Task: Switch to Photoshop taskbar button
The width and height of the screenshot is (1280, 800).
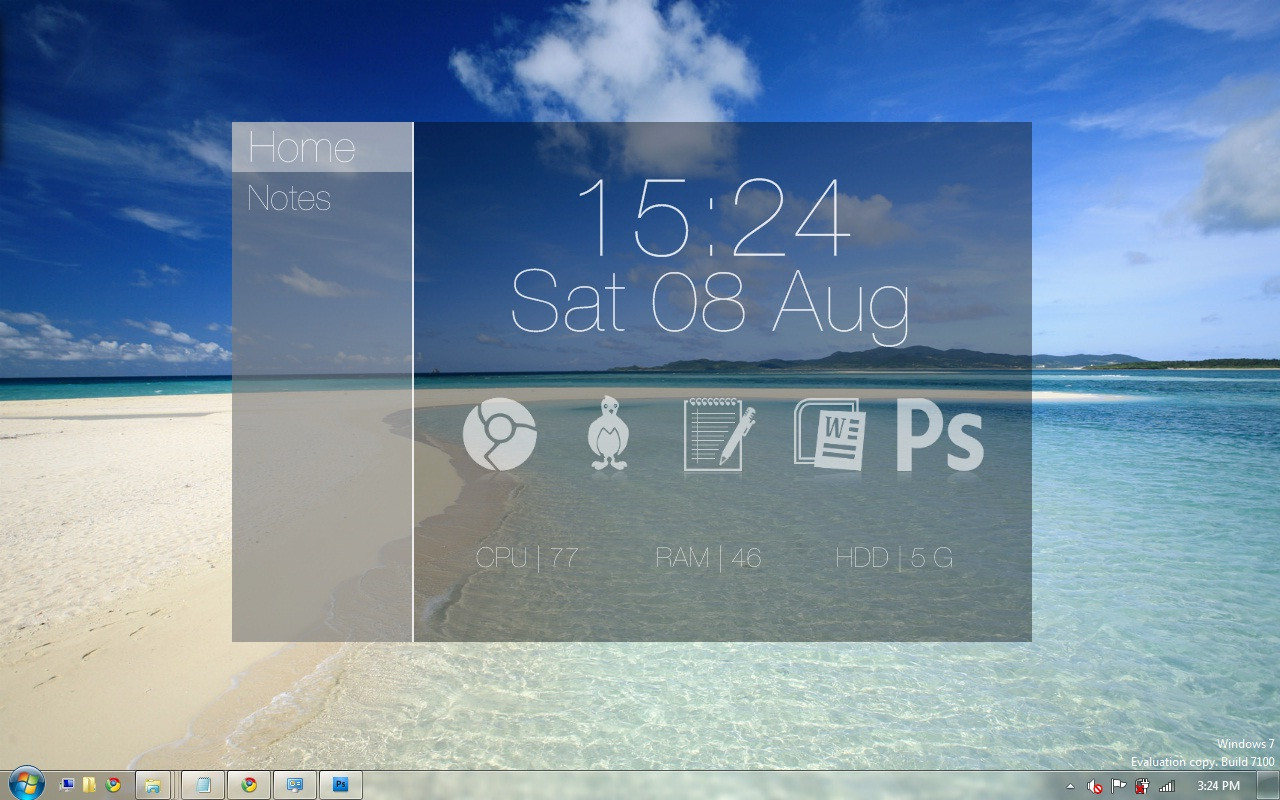Action: click(x=340, y=785)
